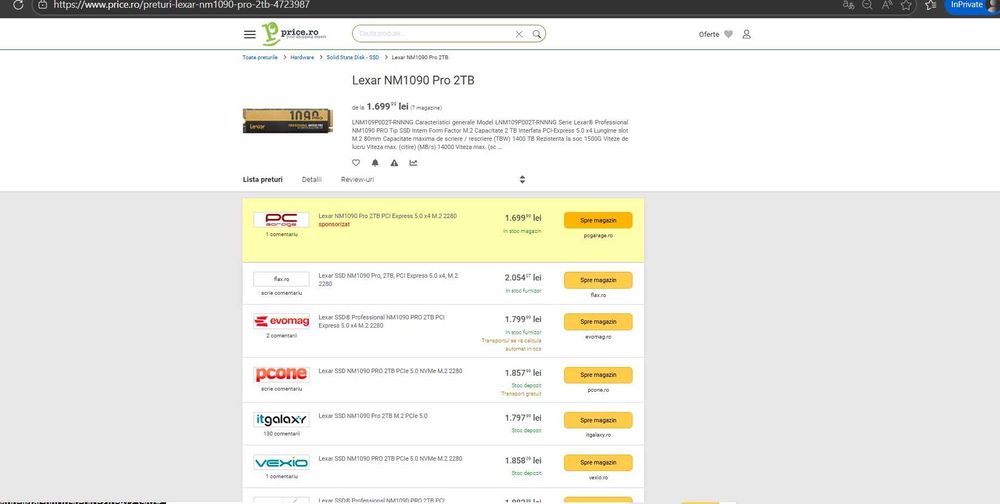This screenshot has width=1000, height=504.
Task: Go to Hardware breadcrumb
Action: (302, 57)
